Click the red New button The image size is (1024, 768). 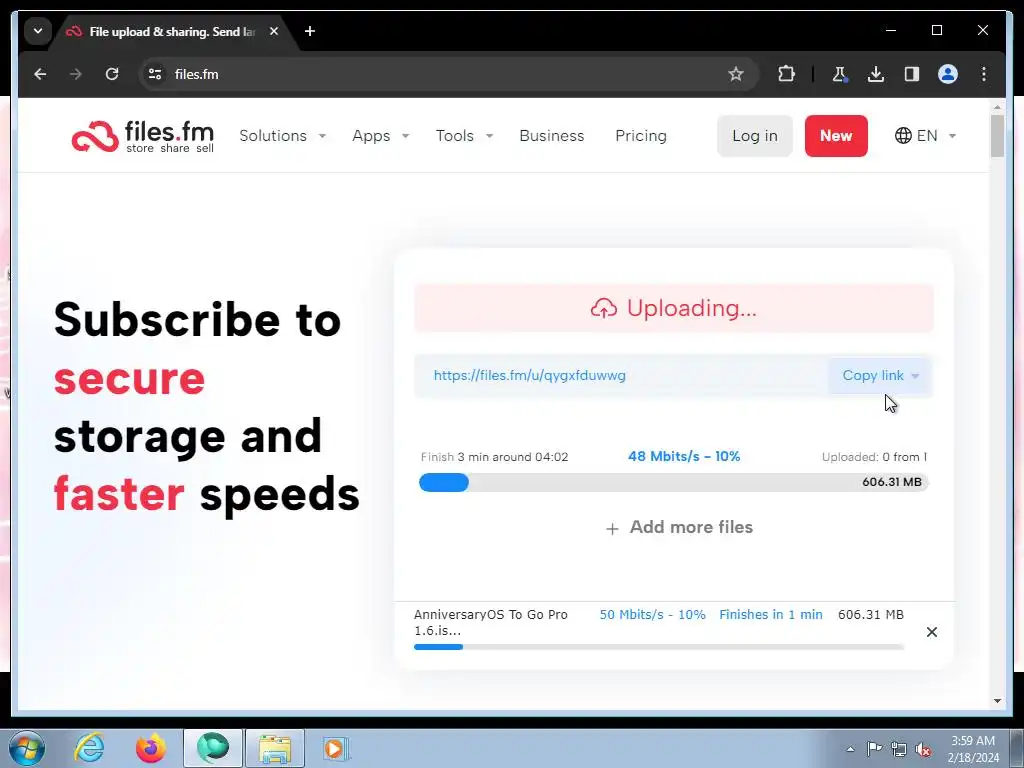click(836, 136)
